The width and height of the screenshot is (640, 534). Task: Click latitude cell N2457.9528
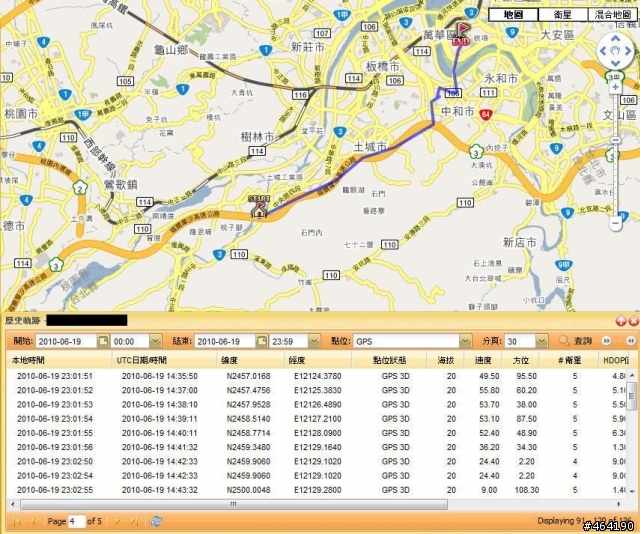(249, 405)
